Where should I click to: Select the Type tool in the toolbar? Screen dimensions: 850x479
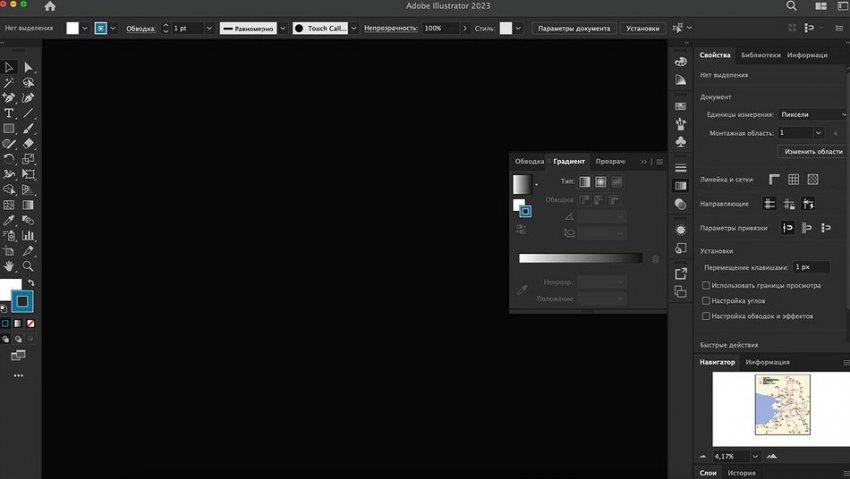pyautogui.click(x=9, y=113)
